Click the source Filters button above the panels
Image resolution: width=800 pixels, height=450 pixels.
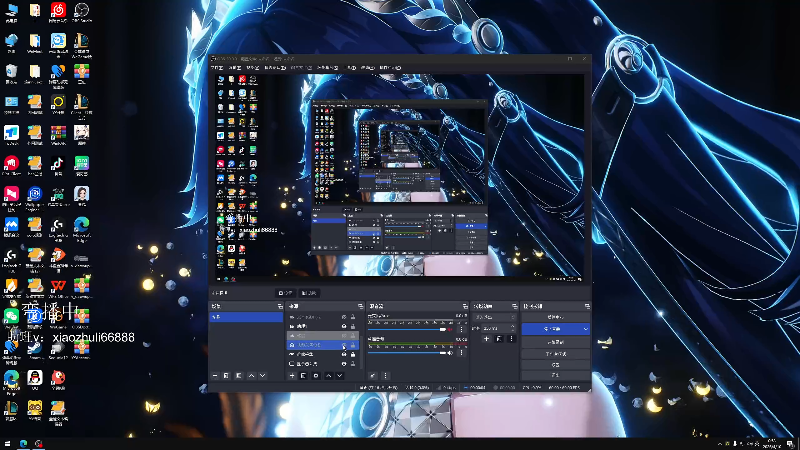(309, 293)
